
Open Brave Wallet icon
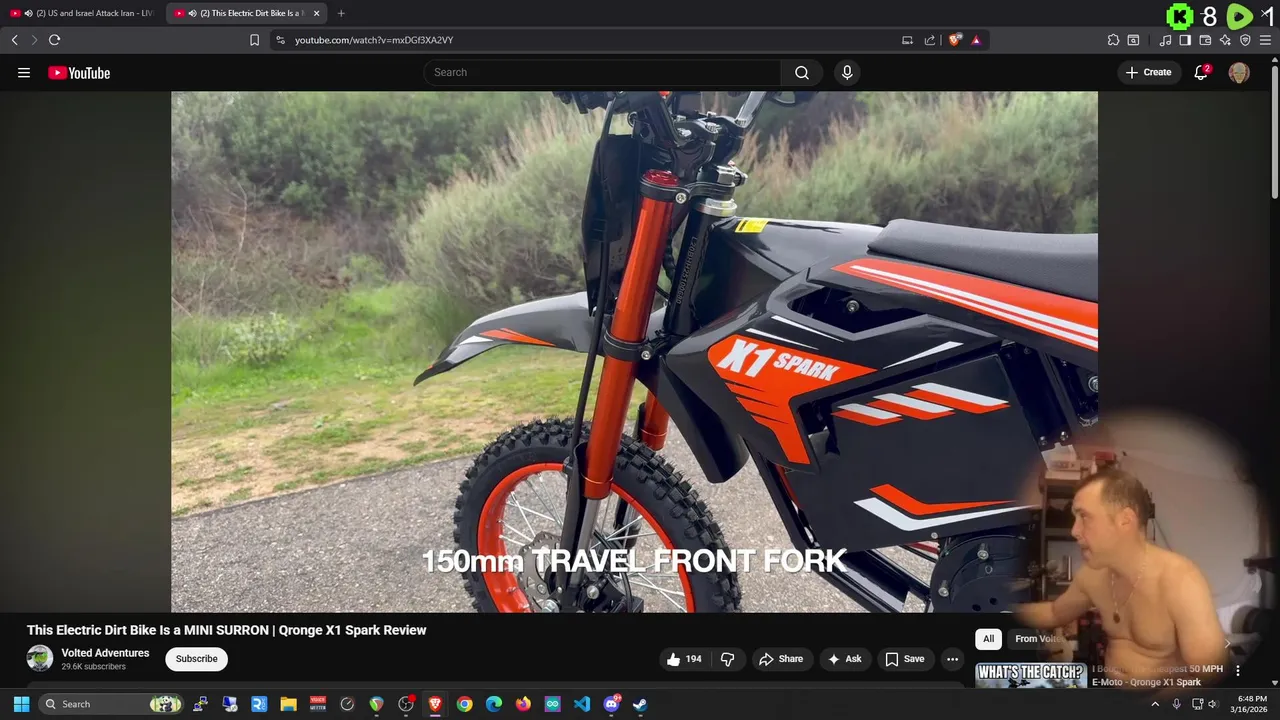pos(1205,40)
